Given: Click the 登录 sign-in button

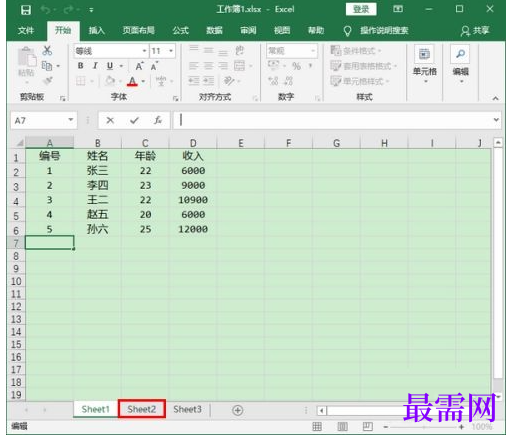Looking at the screenshot, I should pyautogui.click(x=361, y=9).
